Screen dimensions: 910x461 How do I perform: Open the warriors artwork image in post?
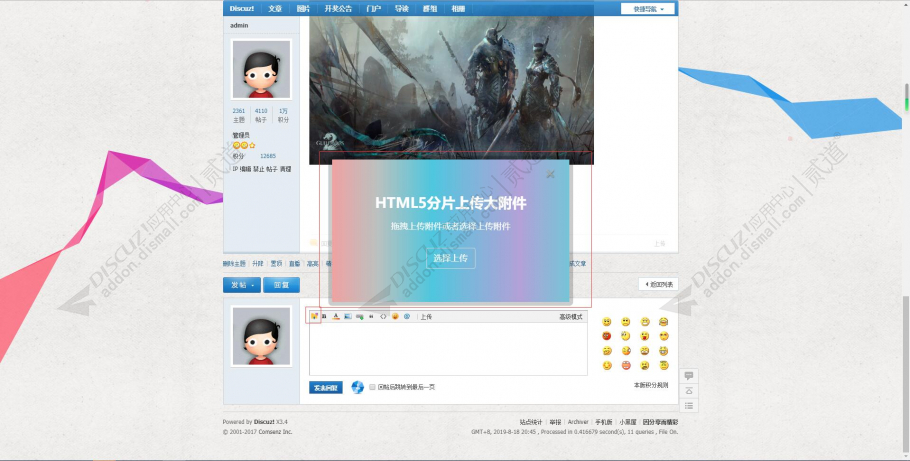[451, 90]
